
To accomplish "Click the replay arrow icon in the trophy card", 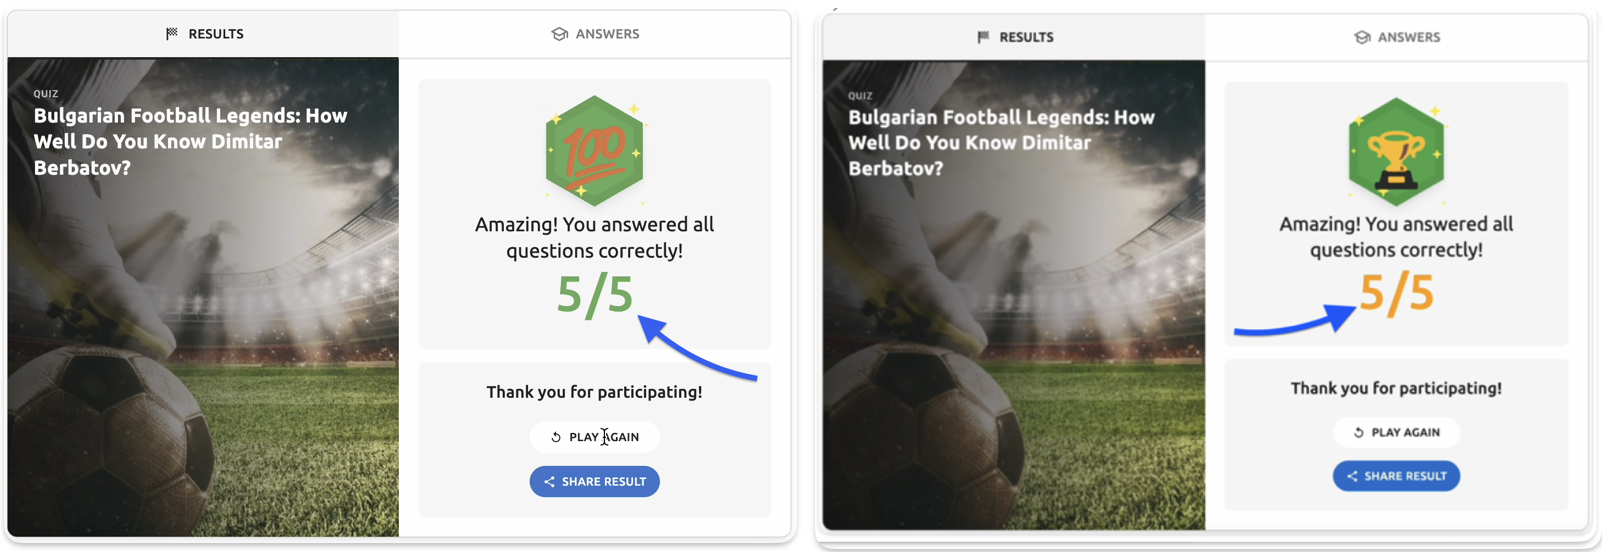I will click(x=1359, y=433).
